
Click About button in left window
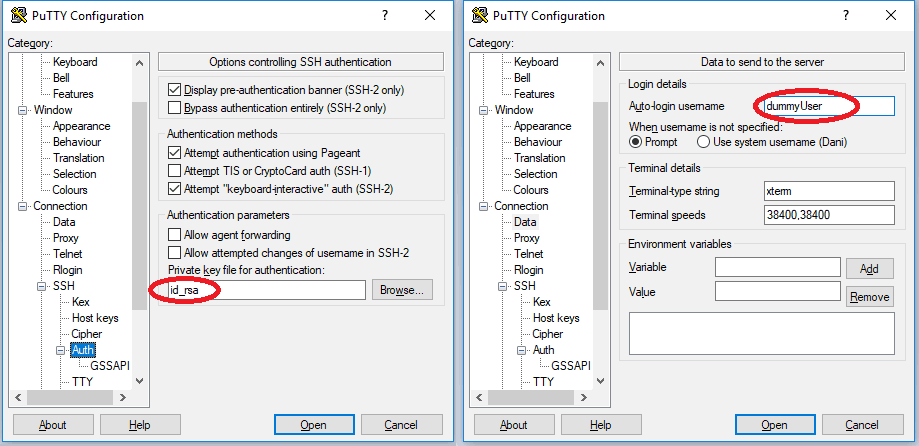click(x=53, y=425)
